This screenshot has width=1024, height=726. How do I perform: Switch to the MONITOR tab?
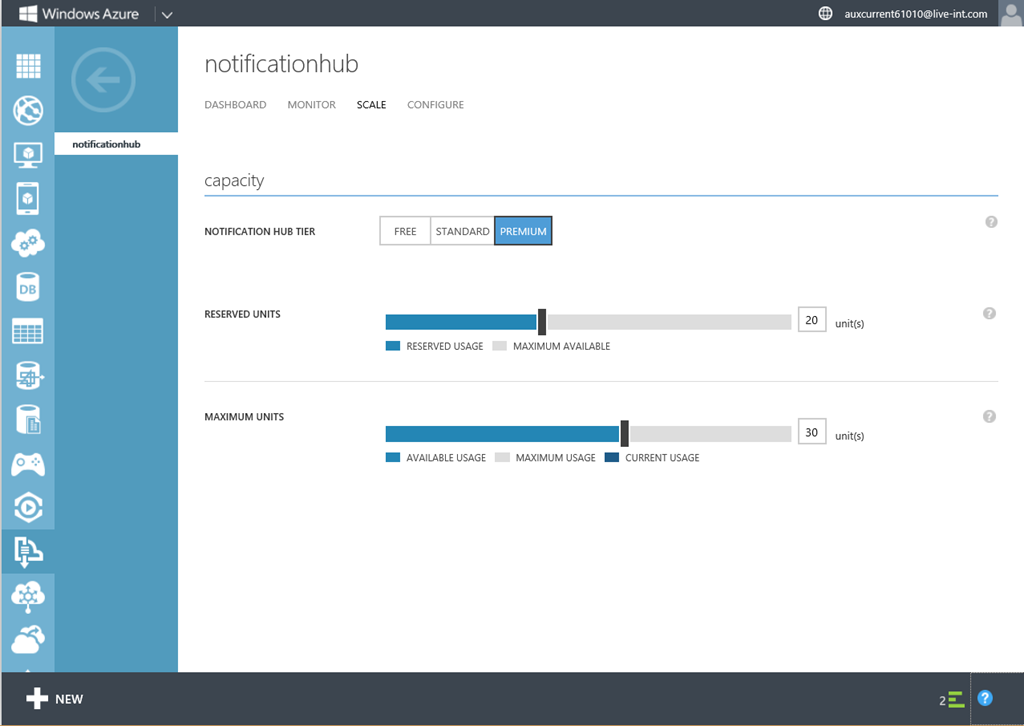tap(312, 104)
